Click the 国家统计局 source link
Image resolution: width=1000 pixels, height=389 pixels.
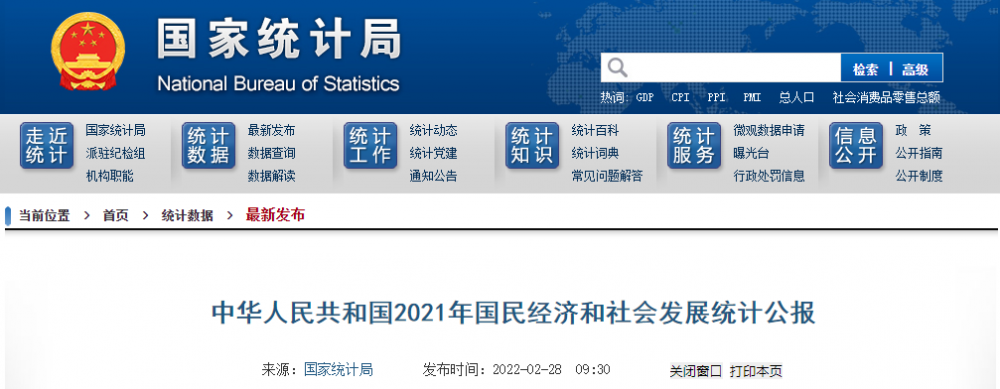339,369
